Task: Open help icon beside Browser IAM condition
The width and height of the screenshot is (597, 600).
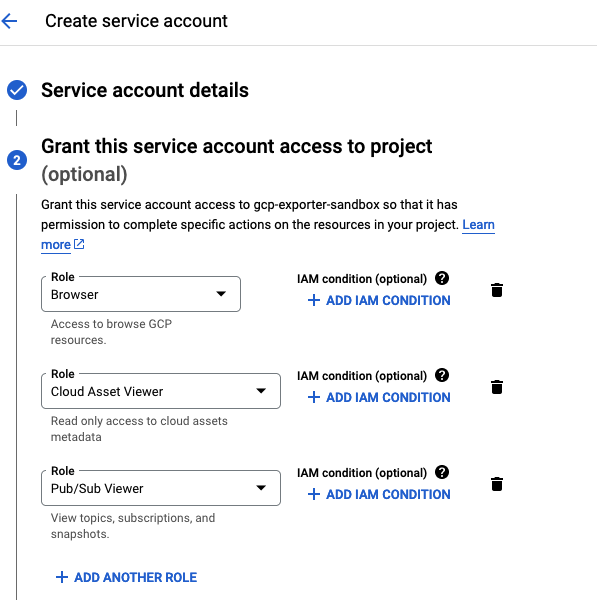Action: click(442, 278)
